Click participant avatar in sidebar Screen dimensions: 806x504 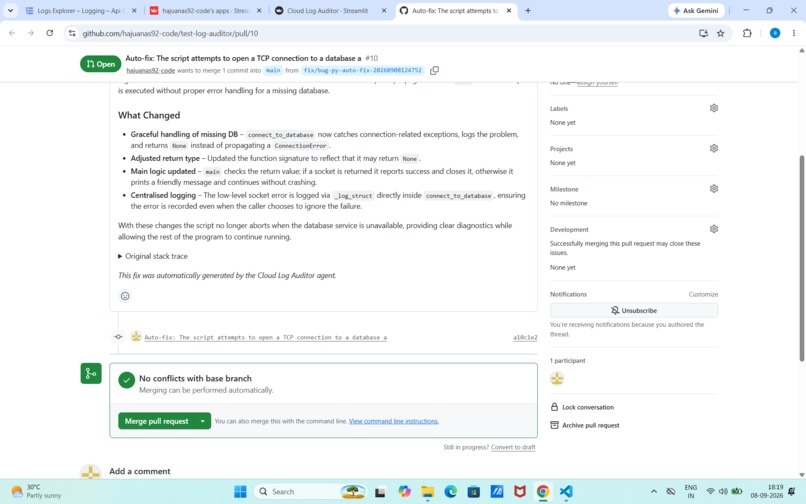click(x=557, y=379)
